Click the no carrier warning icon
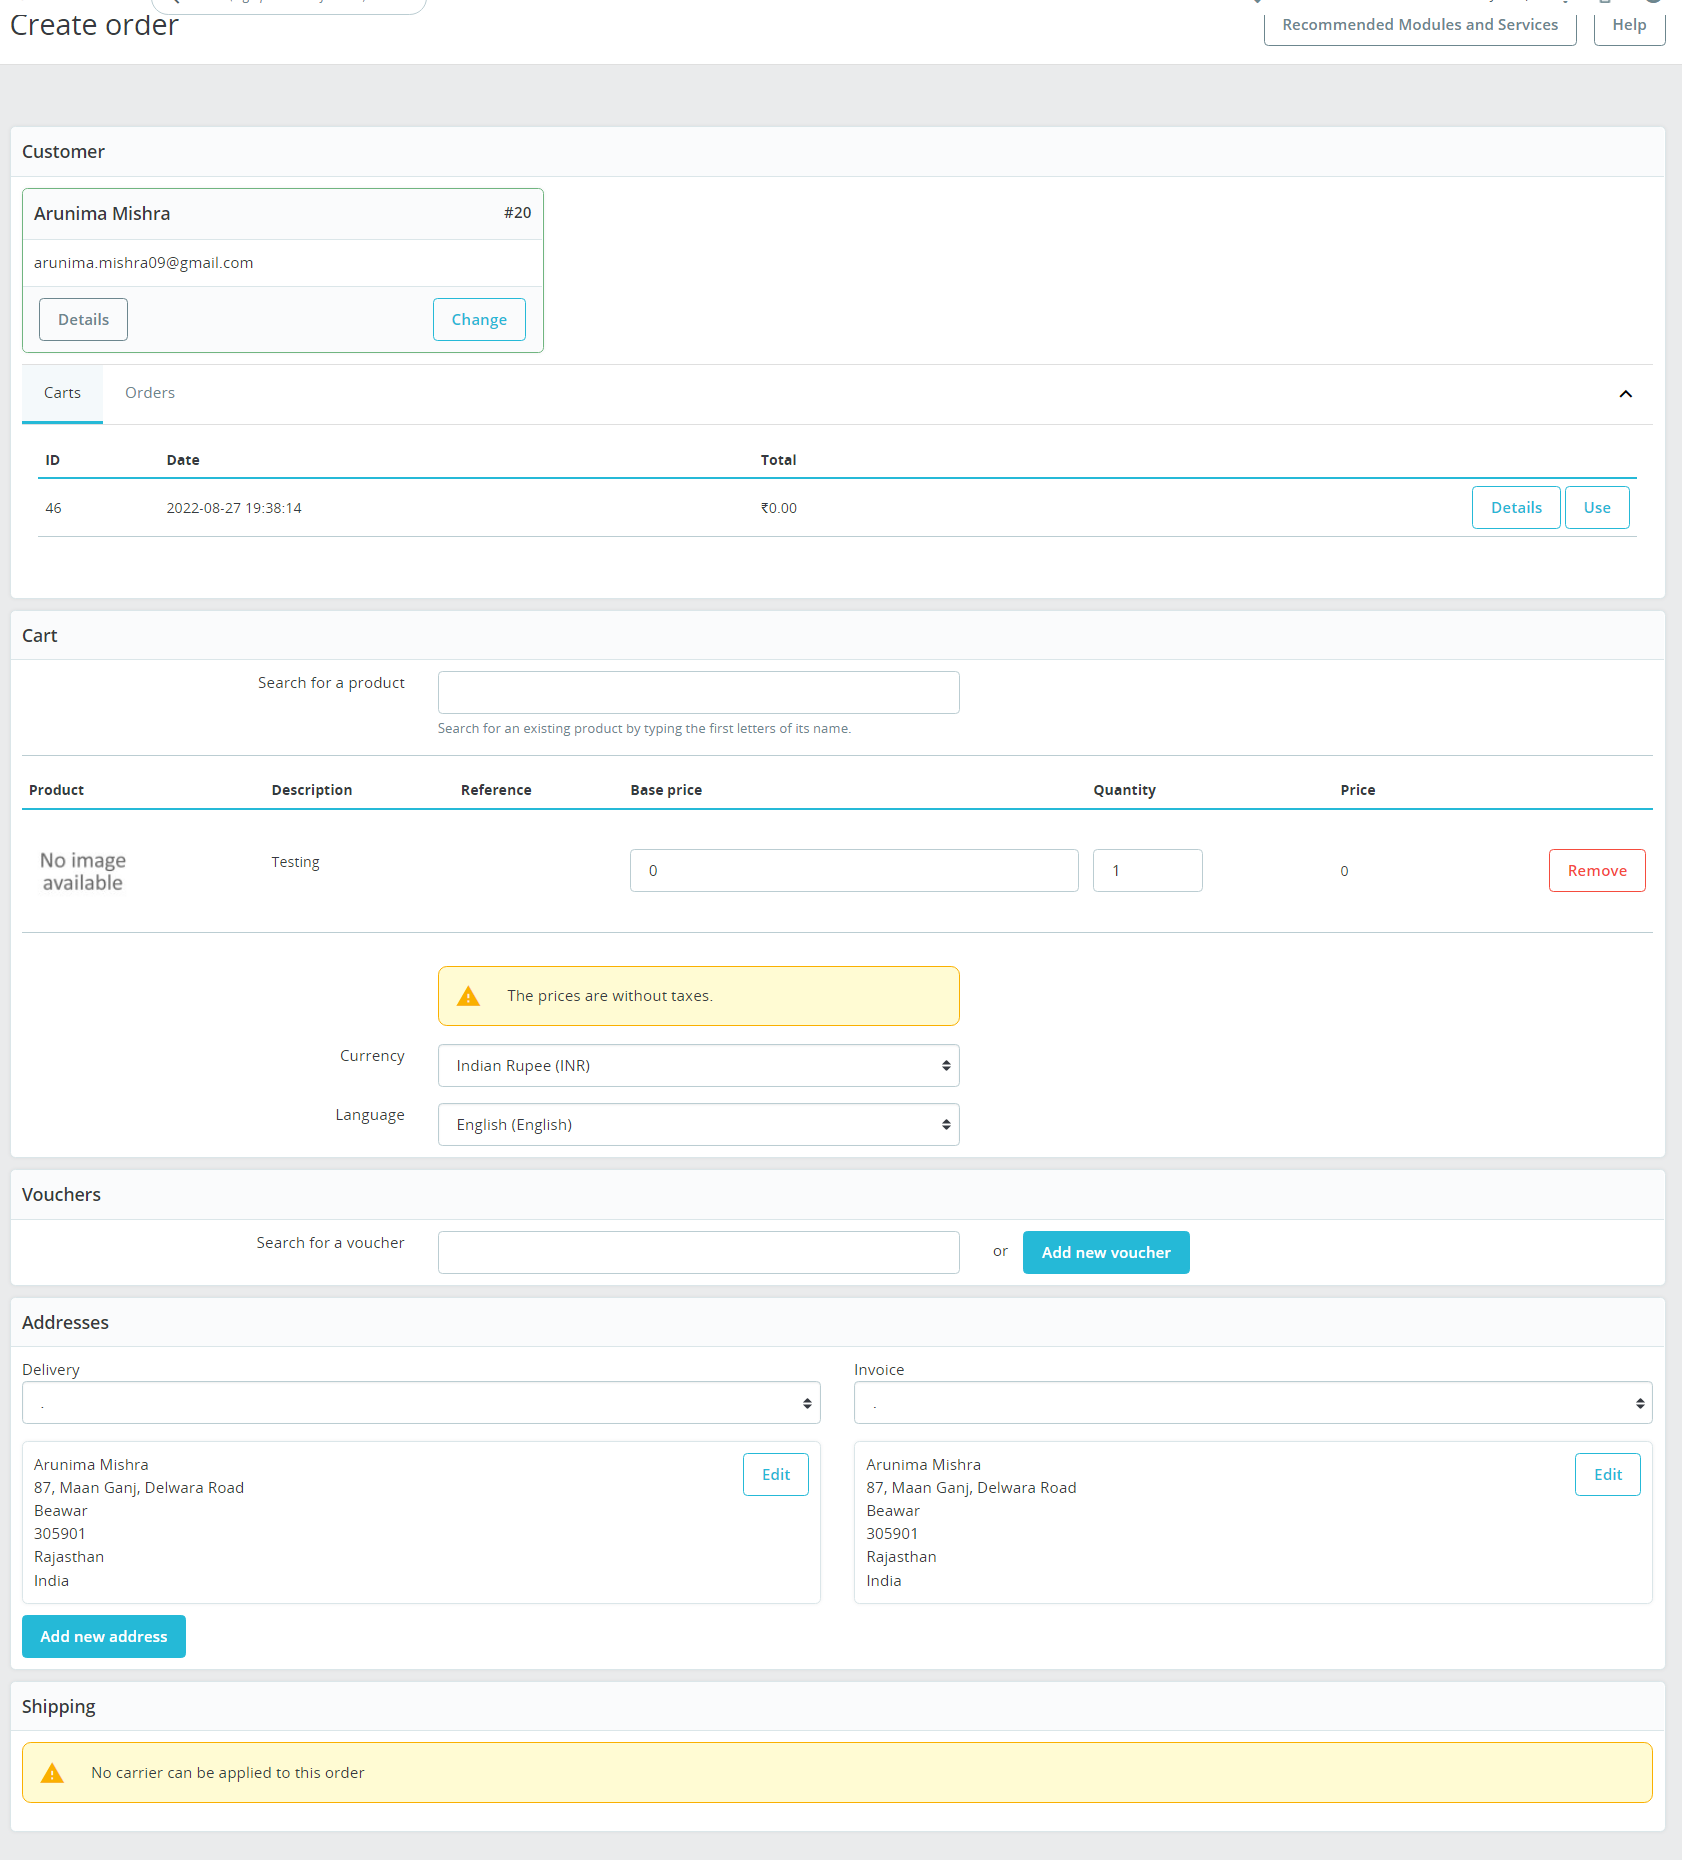Viewport: 1682px width, 1860px height. coord(52,1773)
